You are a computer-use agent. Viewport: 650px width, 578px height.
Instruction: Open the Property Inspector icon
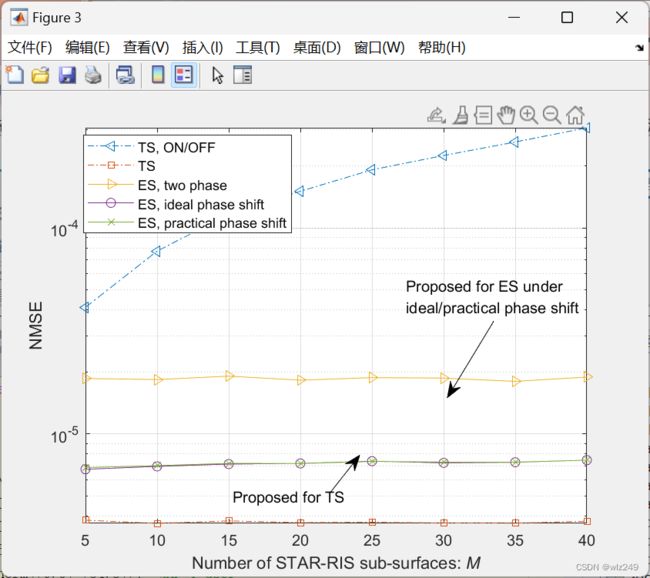[243, 75]
